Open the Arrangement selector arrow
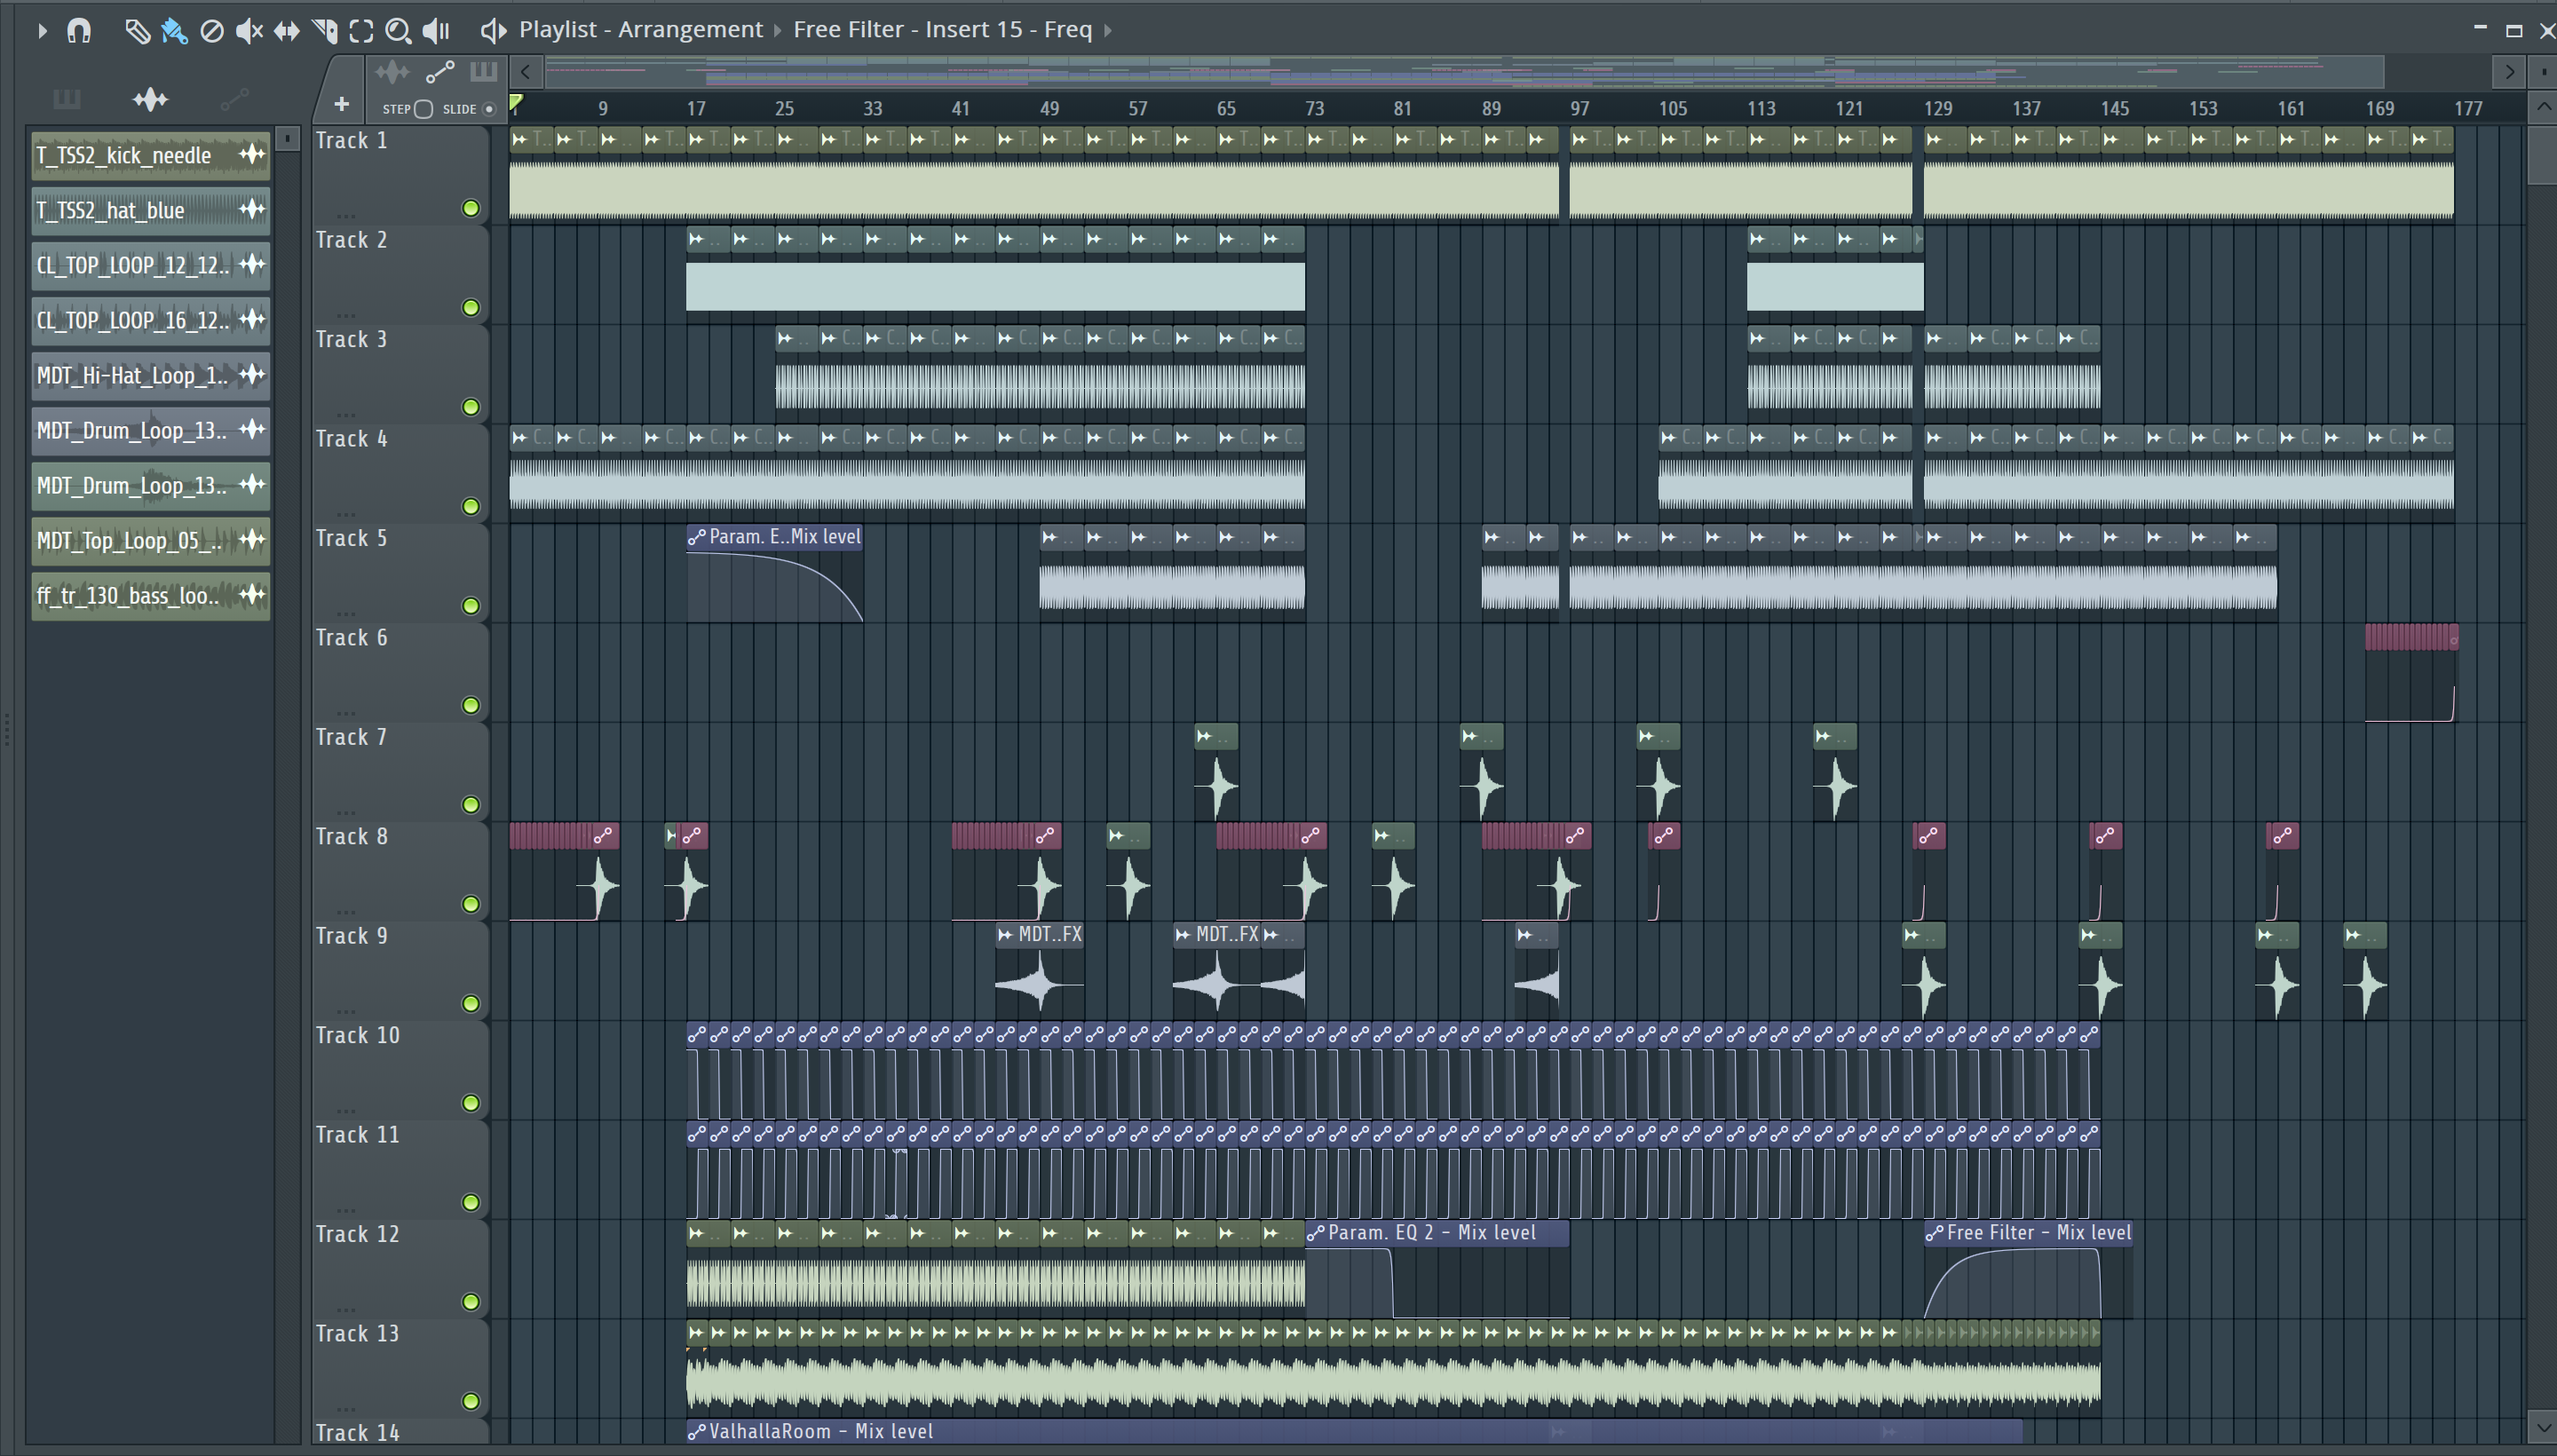The image size is (2557, 1456). coord(777,31)
